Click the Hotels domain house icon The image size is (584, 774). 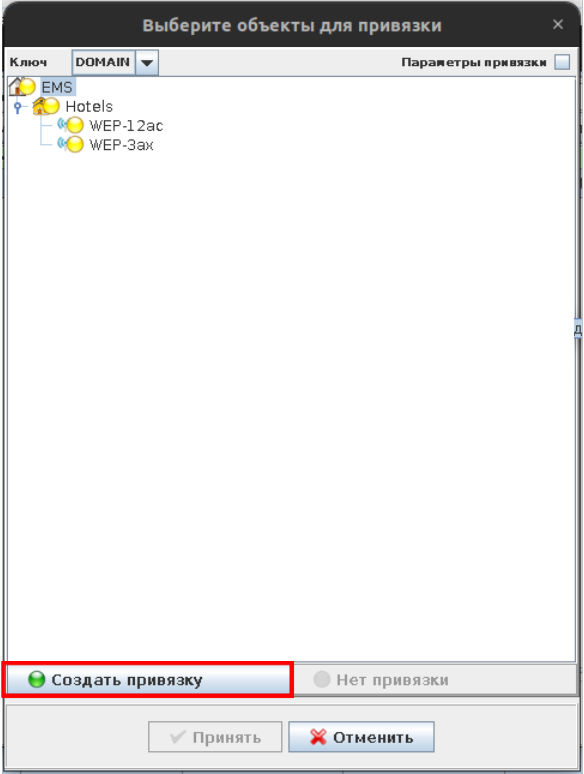pyautogui.click(x=45, y=106)
